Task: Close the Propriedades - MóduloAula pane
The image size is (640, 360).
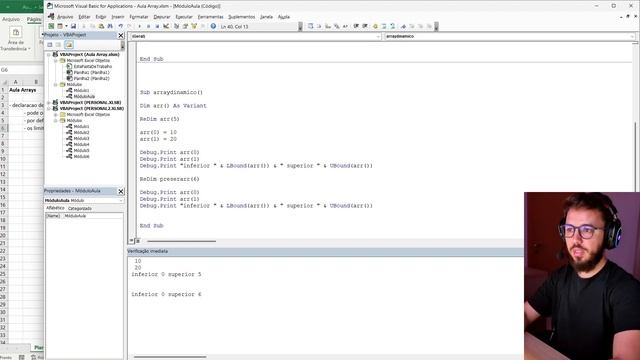Action: click(x=121, y=191)
